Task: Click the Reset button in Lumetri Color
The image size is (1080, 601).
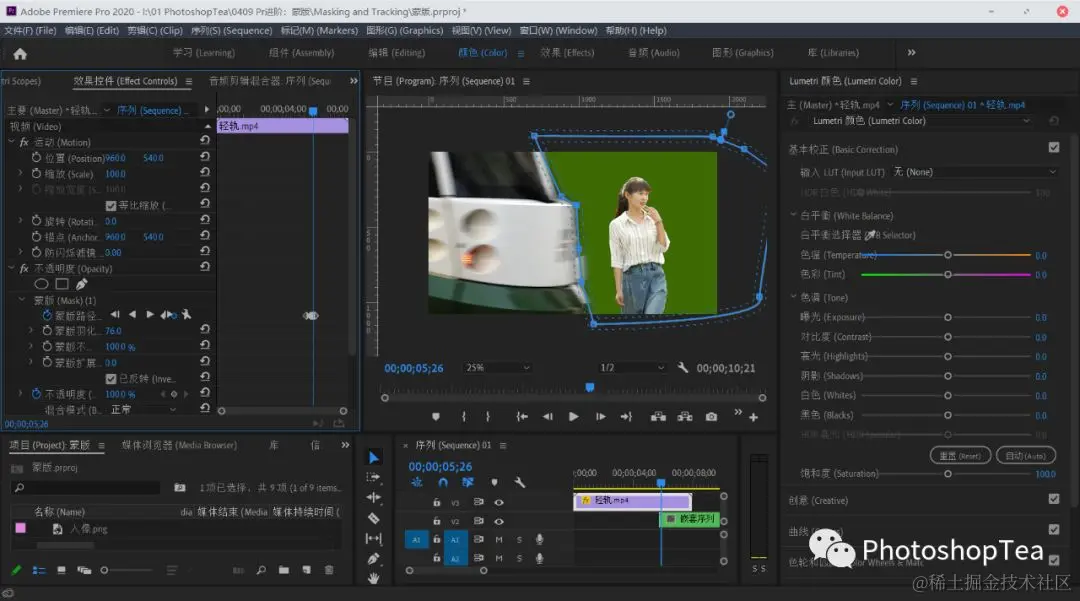Action: click(x=958, y=455)
